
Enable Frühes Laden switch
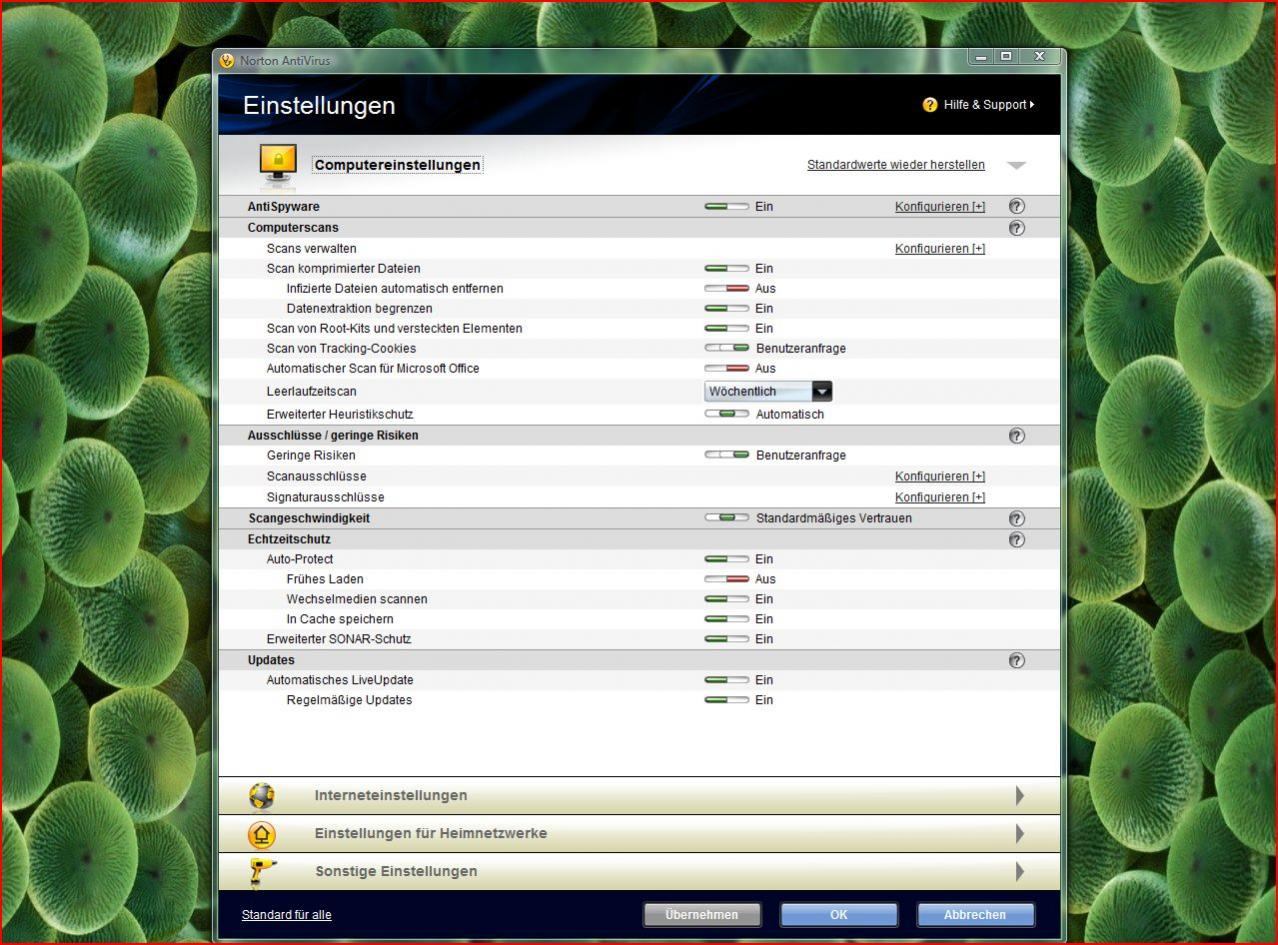click(x=727, y=579)
